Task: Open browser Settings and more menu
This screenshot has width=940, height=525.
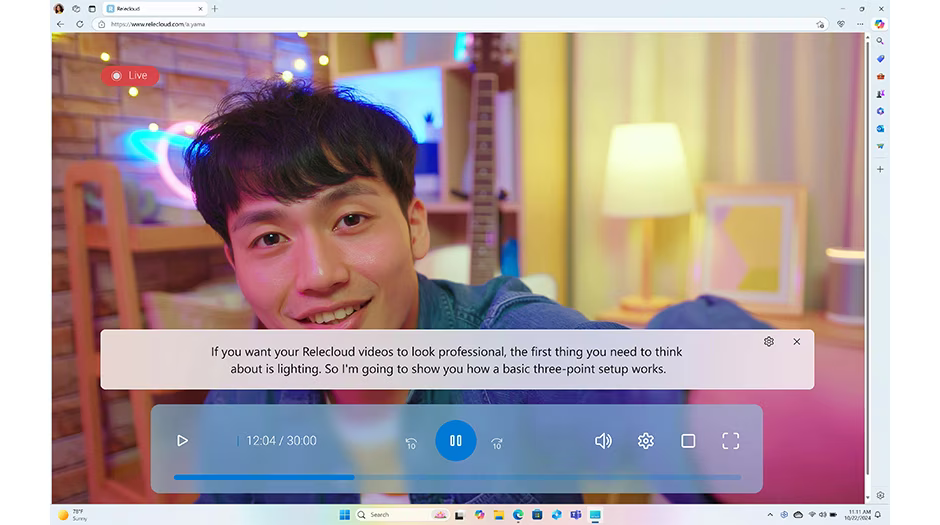Action: [x=860, y=24]
